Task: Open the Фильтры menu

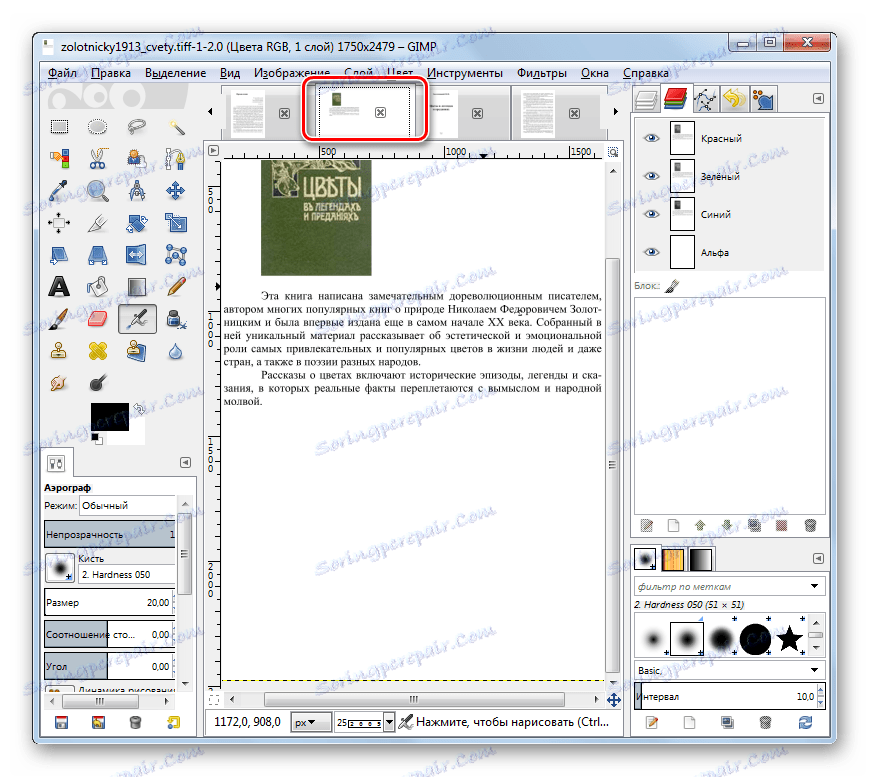Action: click(542, 73)
